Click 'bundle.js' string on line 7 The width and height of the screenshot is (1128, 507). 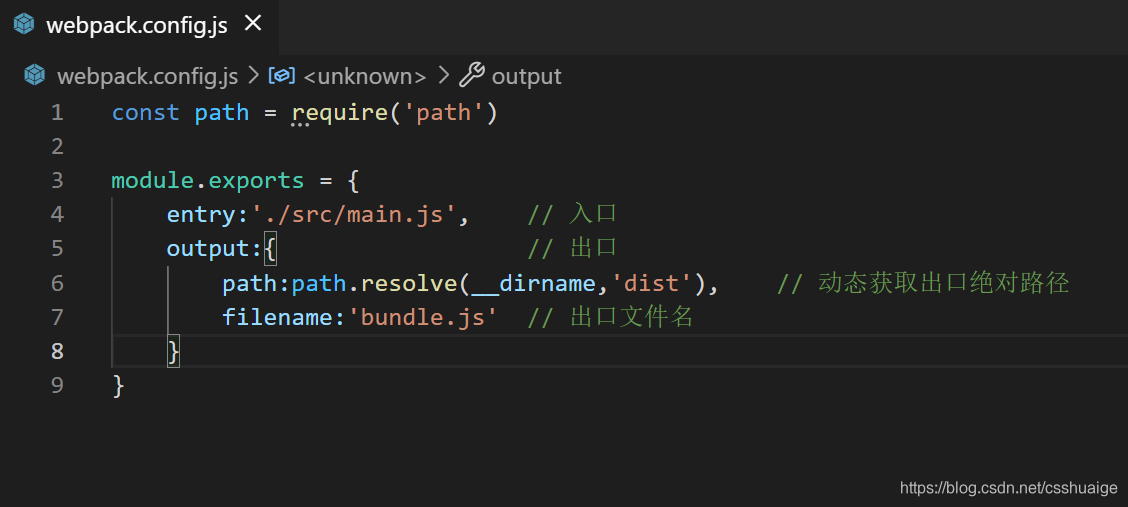pos(422,317)
